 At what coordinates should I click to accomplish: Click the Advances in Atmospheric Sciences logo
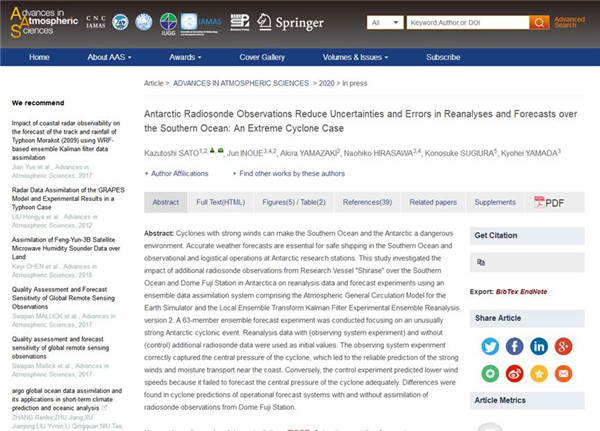44,23
